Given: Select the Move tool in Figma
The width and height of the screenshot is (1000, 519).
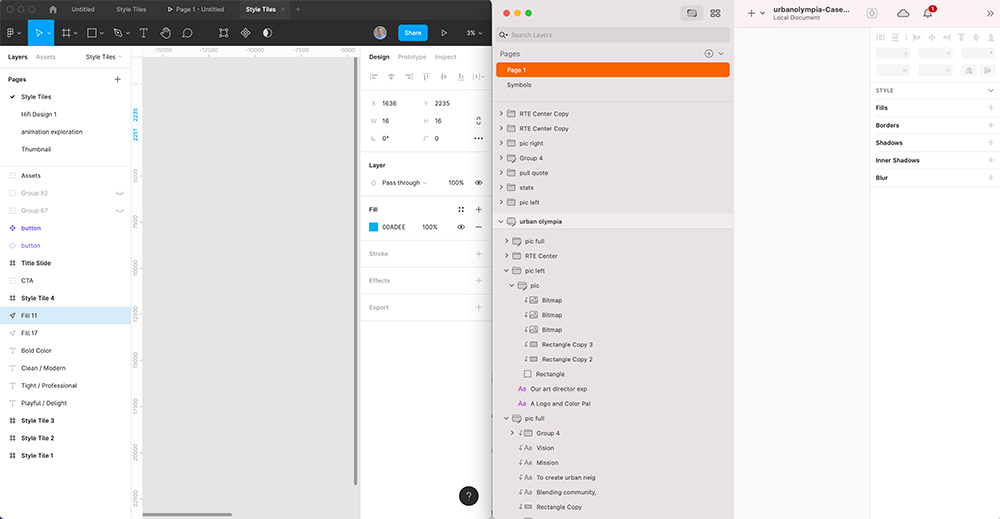Looking at the screenshot, I should tap(41, 33).
